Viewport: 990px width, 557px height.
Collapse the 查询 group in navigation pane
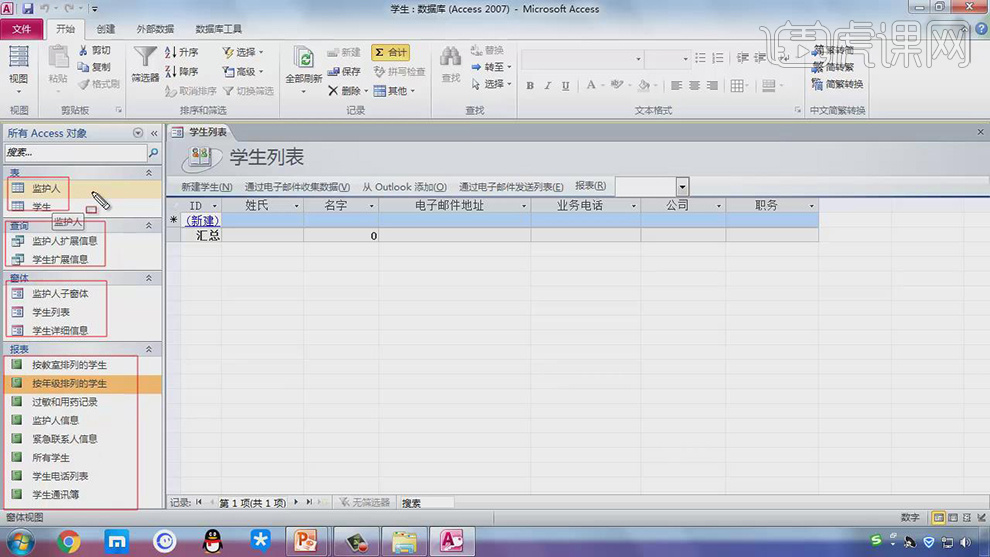[x=149, y=225]
